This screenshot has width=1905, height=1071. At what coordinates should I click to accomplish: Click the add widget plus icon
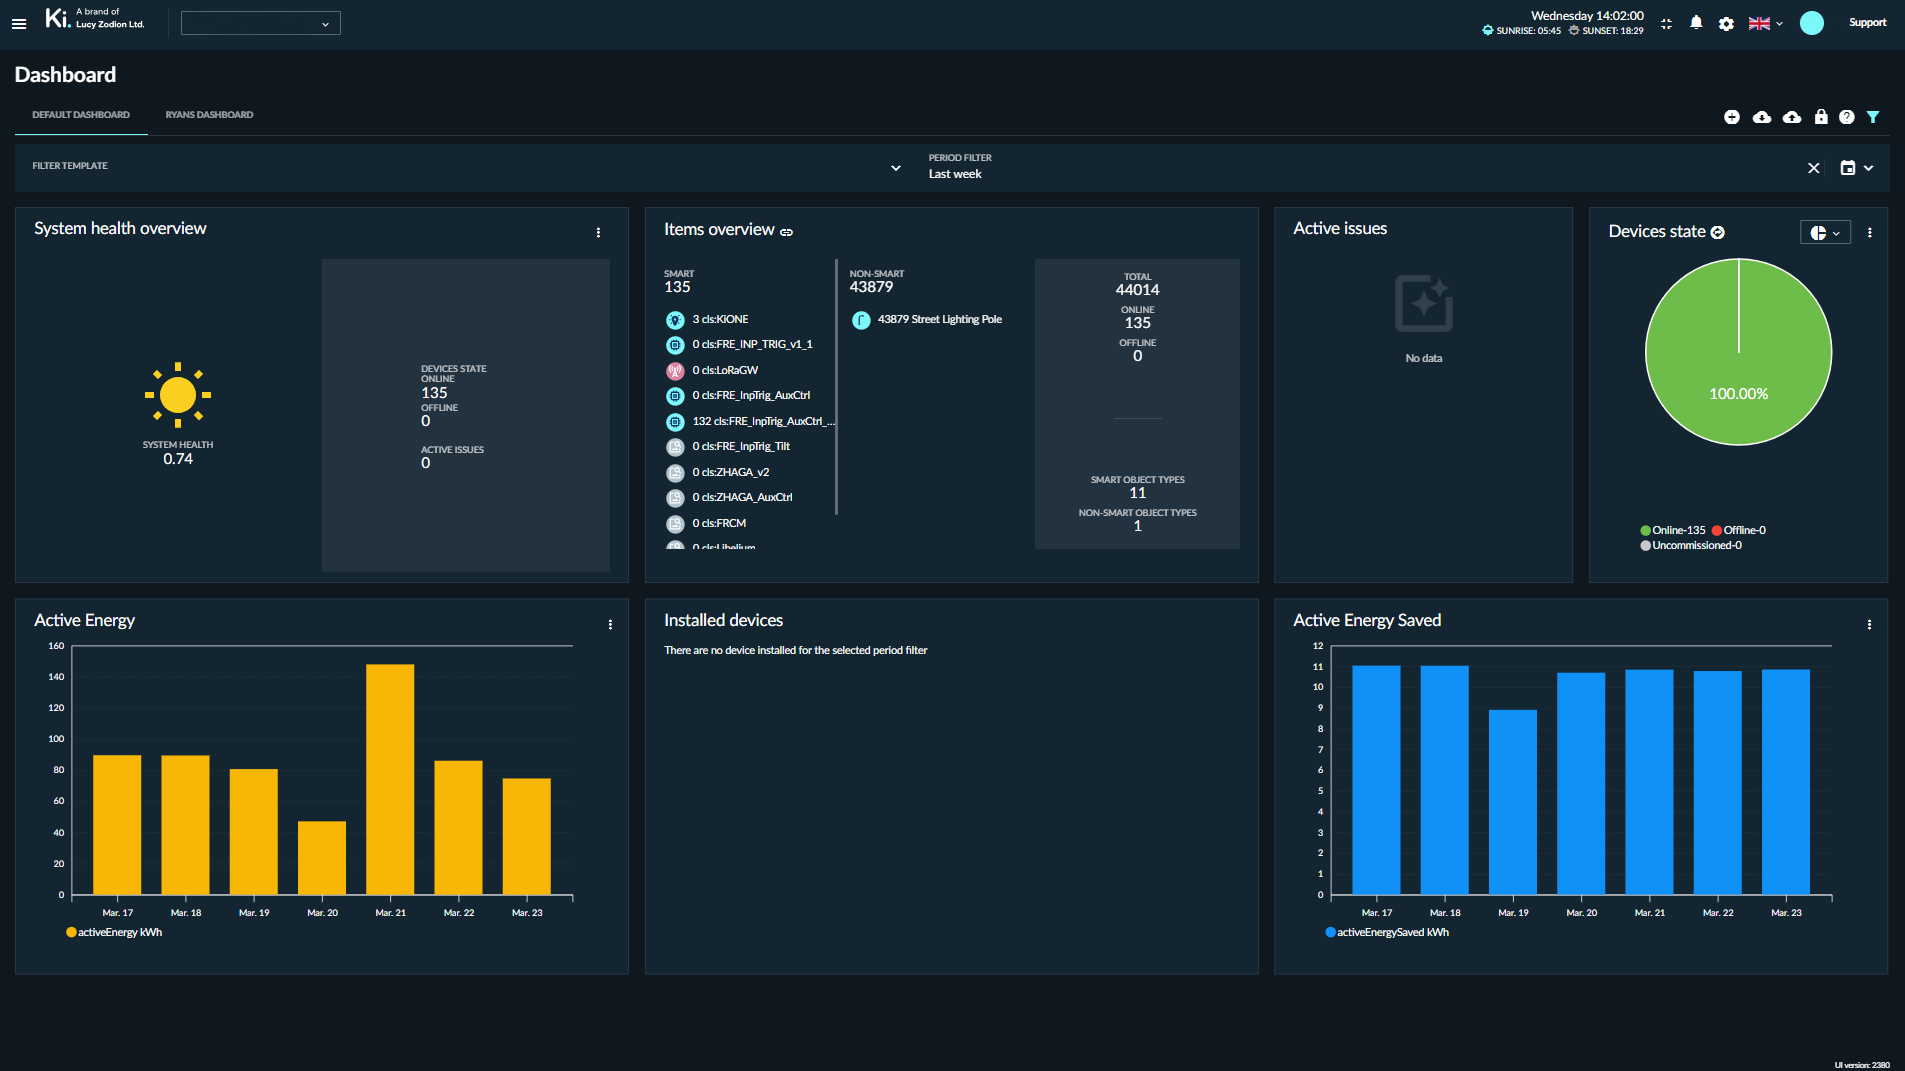[x=1732, y=117]
